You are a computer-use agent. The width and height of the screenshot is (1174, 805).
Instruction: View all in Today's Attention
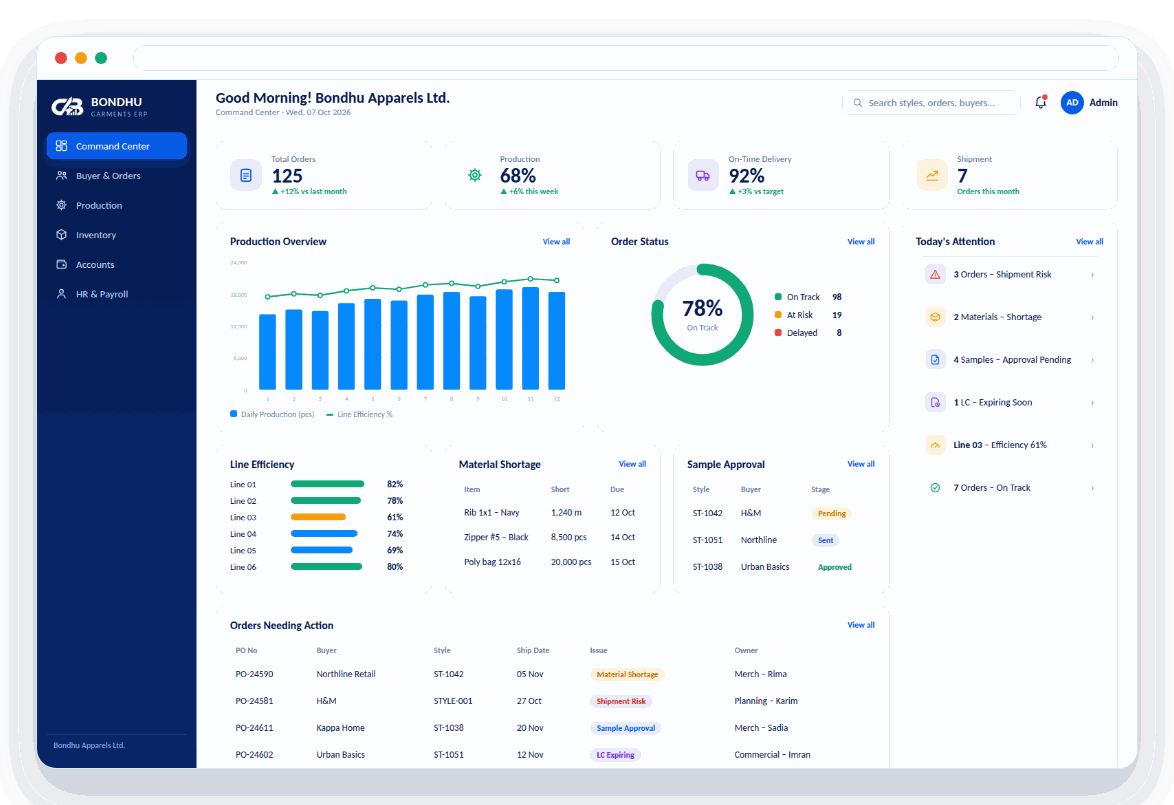(1089, 242)
